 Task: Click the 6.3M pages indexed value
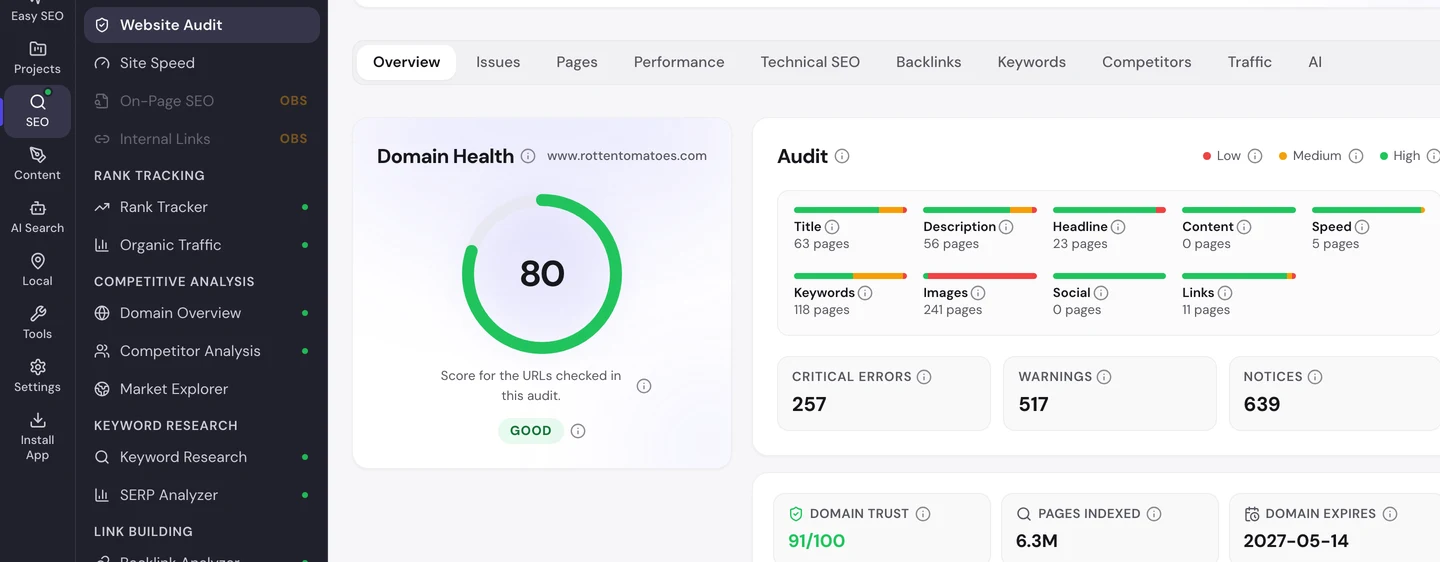coord(1037,541)
